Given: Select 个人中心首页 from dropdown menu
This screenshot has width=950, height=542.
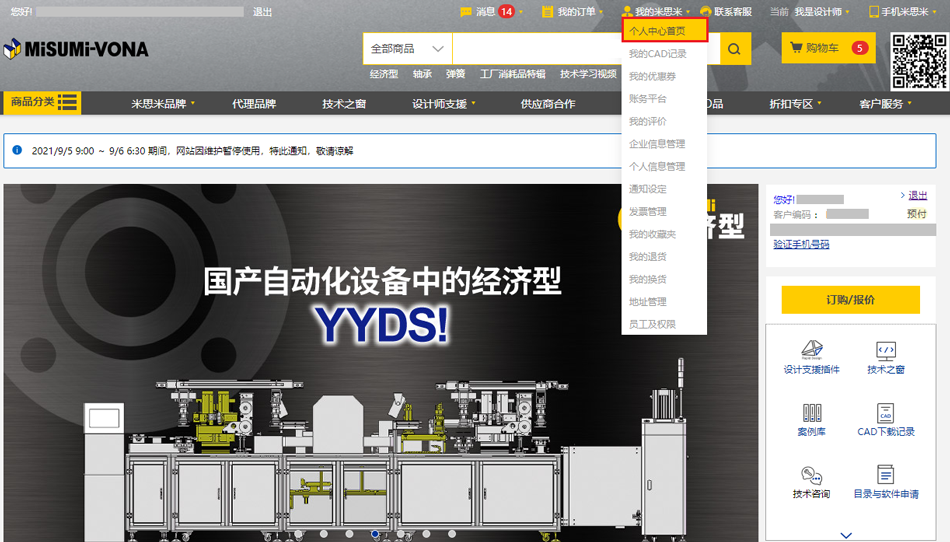Looking at the screenshot, I should coord(657,31).
